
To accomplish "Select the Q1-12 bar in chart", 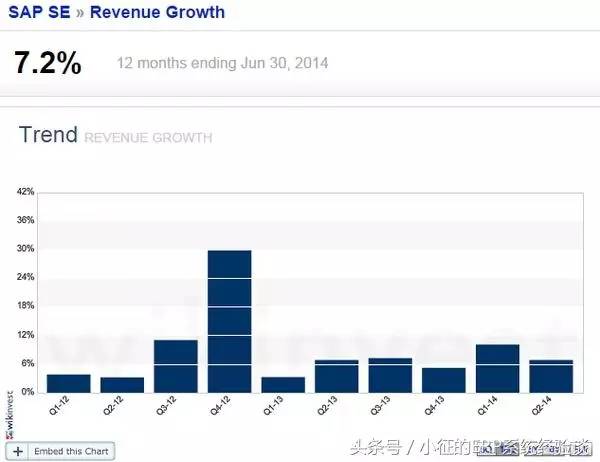I will coord(68,383).
